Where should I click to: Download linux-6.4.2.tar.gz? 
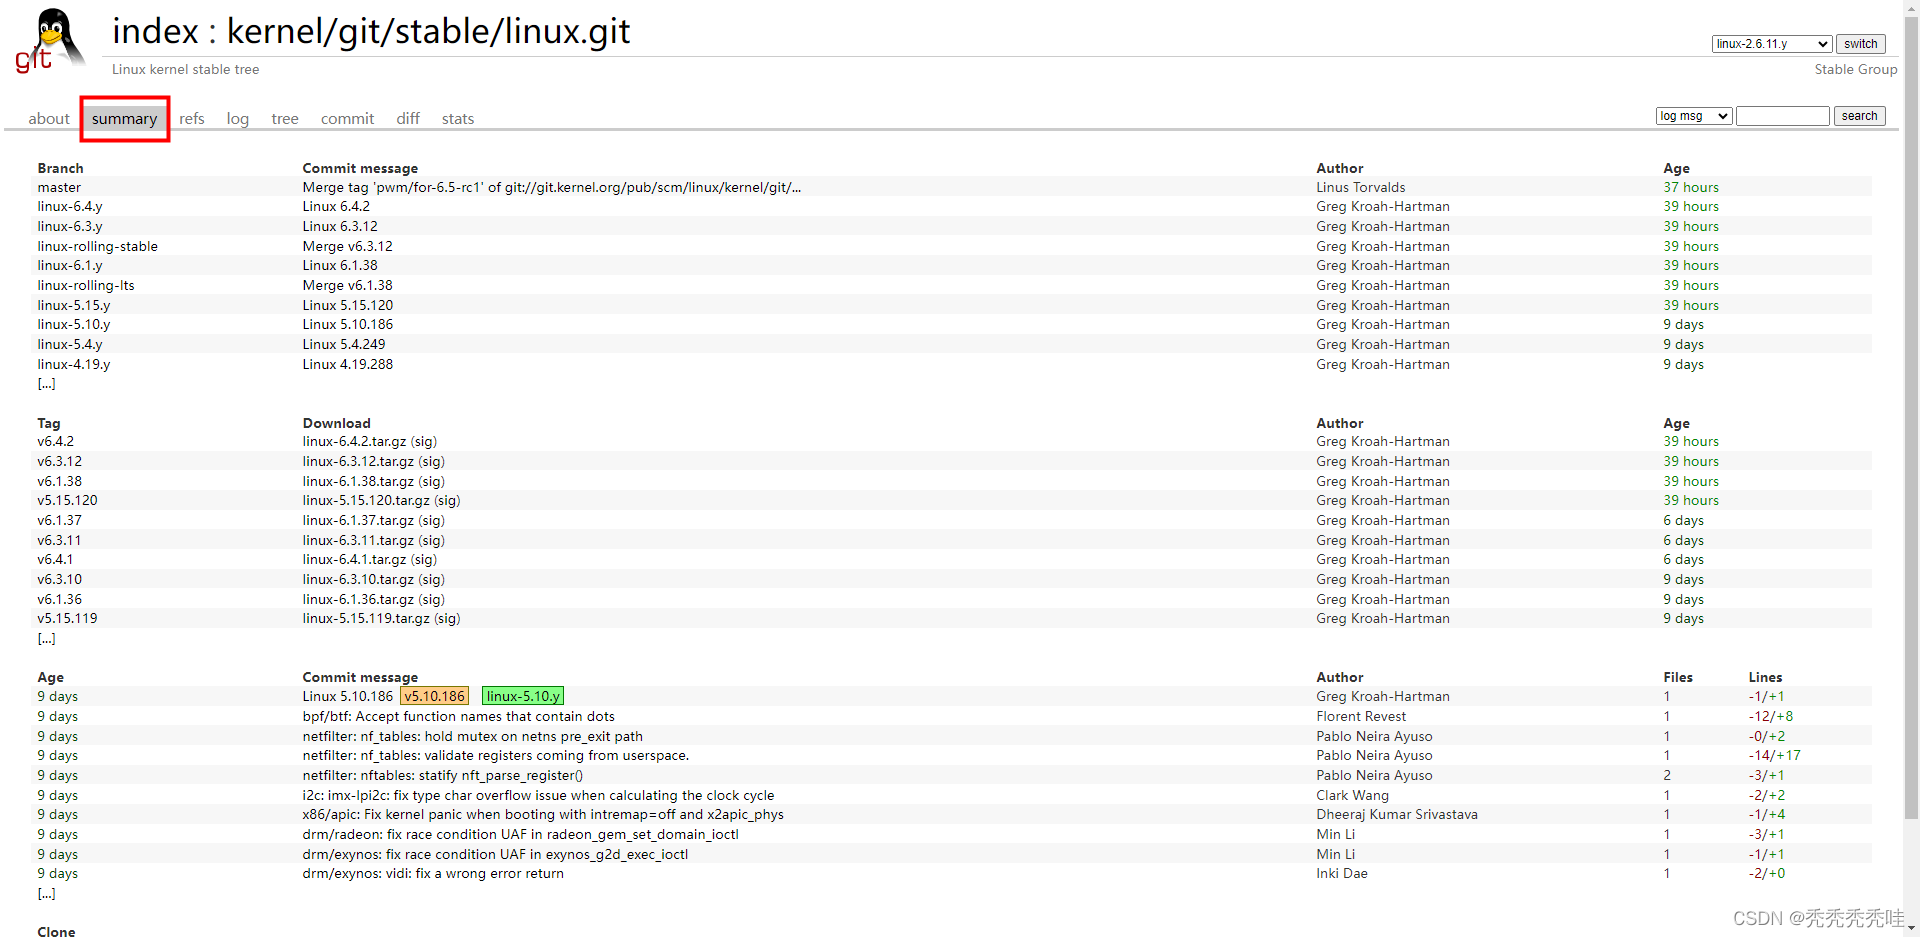click(354, 442)
